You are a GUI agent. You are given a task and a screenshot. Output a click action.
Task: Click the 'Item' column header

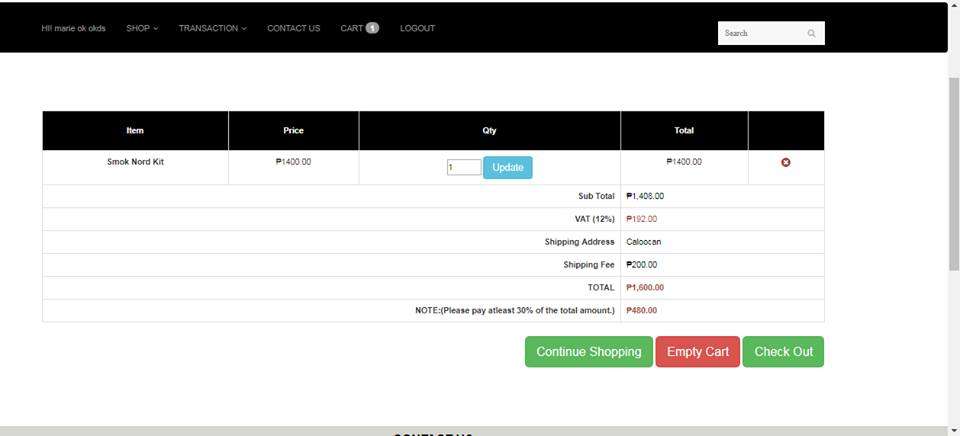pyautogui.click(x=135, y=130)
